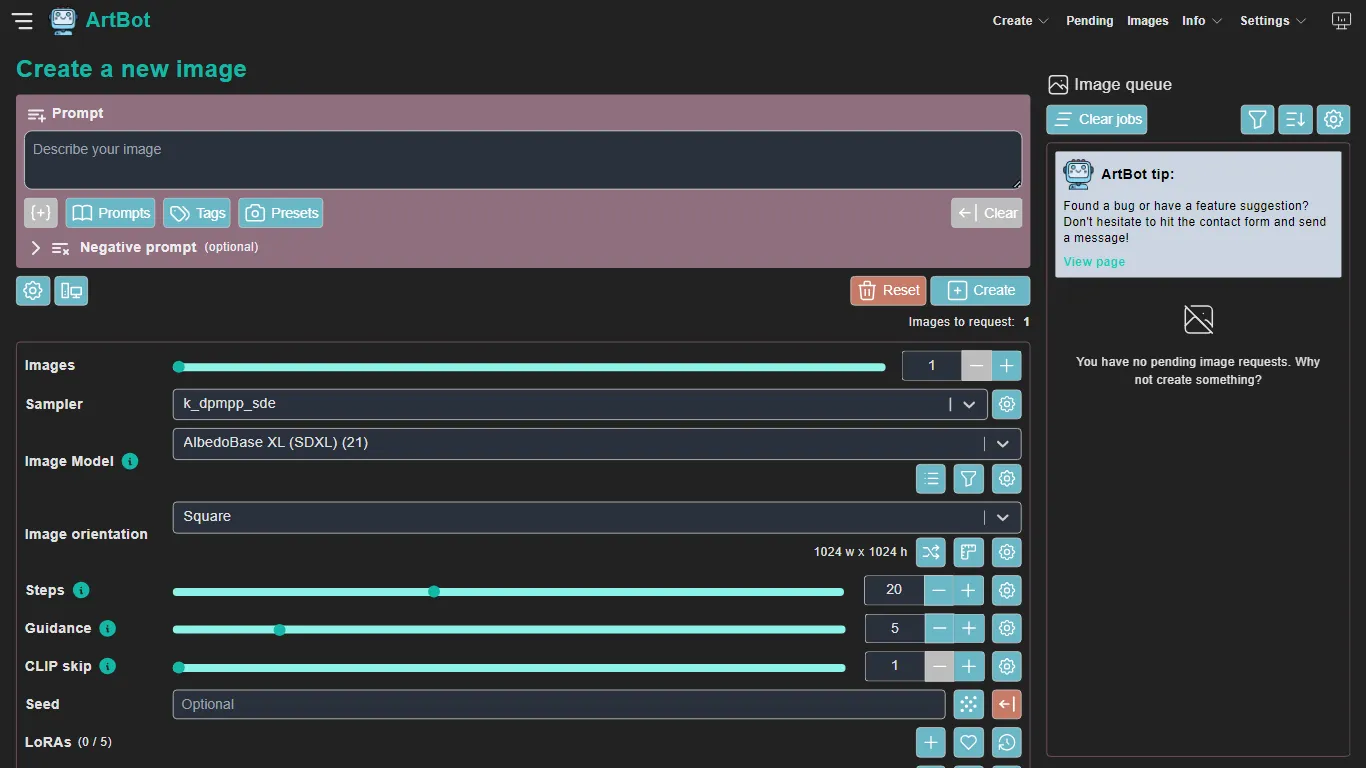Expand the Negative prompt section
1366x768 pixels.
point(36,247)
